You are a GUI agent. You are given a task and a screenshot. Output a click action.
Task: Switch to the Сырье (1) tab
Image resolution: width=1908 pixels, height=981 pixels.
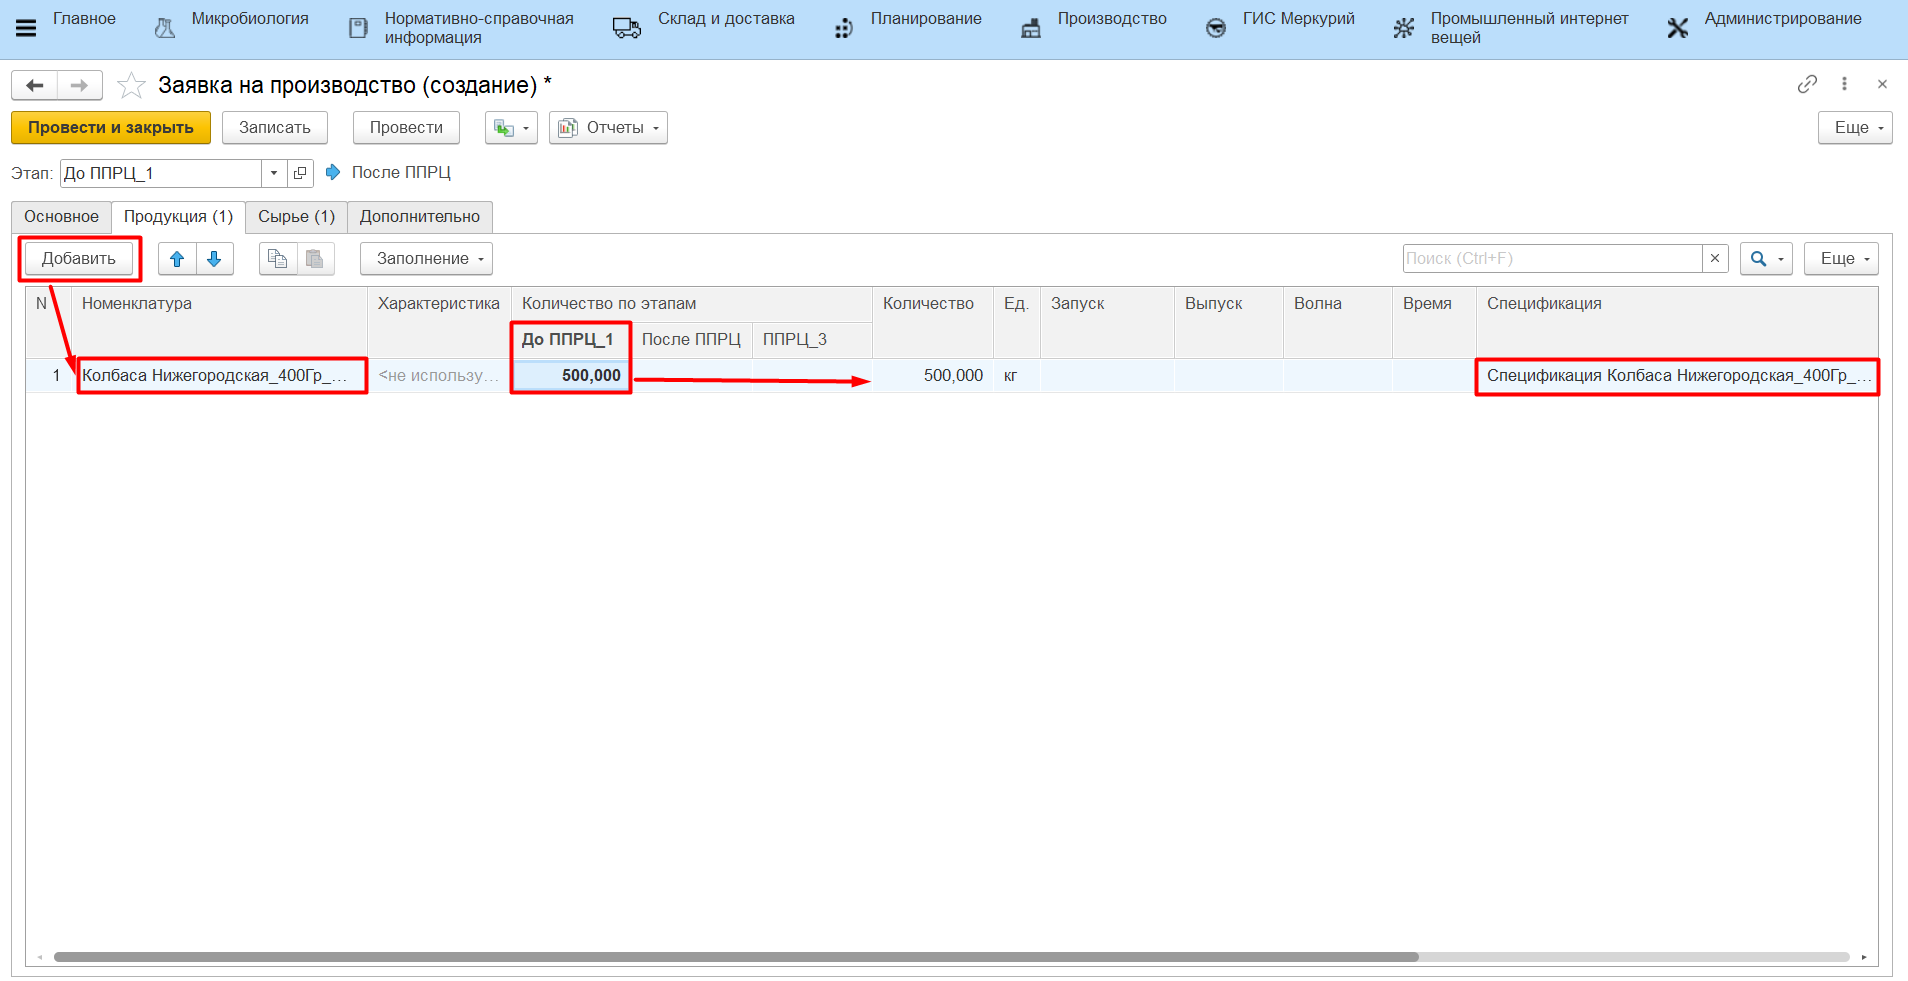click(x=296, y=217)
